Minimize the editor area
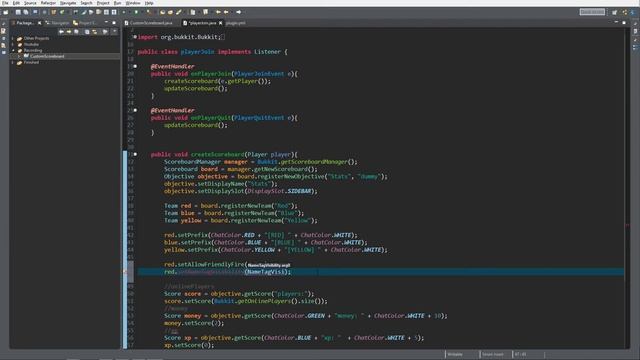The width and height of the screenshot is (640, 360). coord(616,22)
